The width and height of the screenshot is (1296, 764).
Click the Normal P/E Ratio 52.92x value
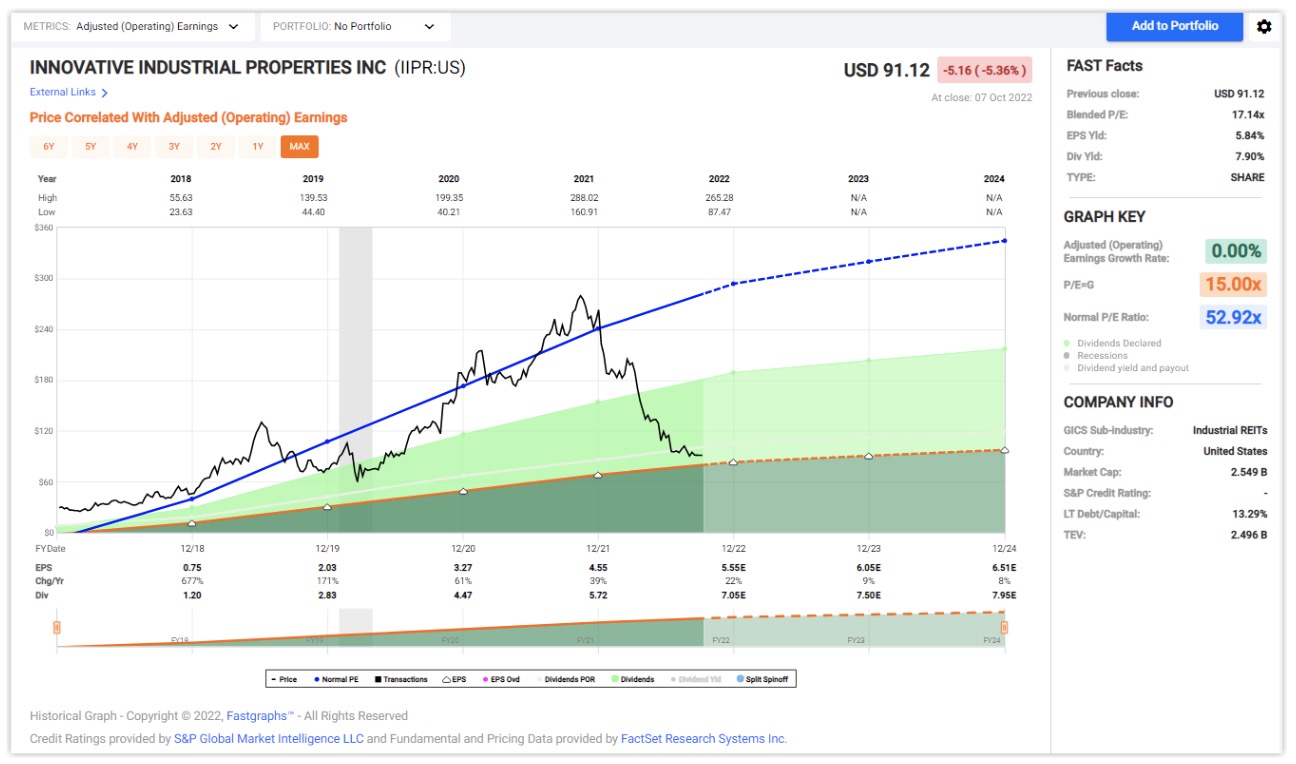coord(1232,318)
